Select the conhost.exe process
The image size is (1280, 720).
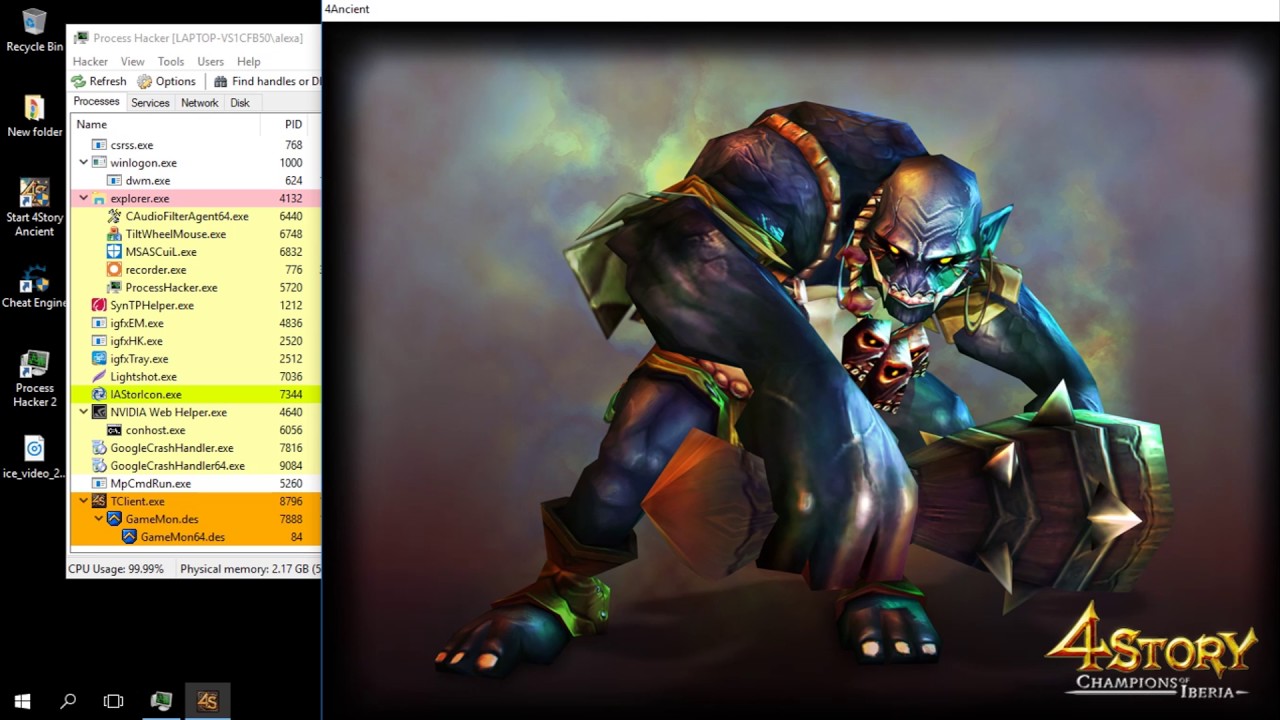tap(196, 430)
